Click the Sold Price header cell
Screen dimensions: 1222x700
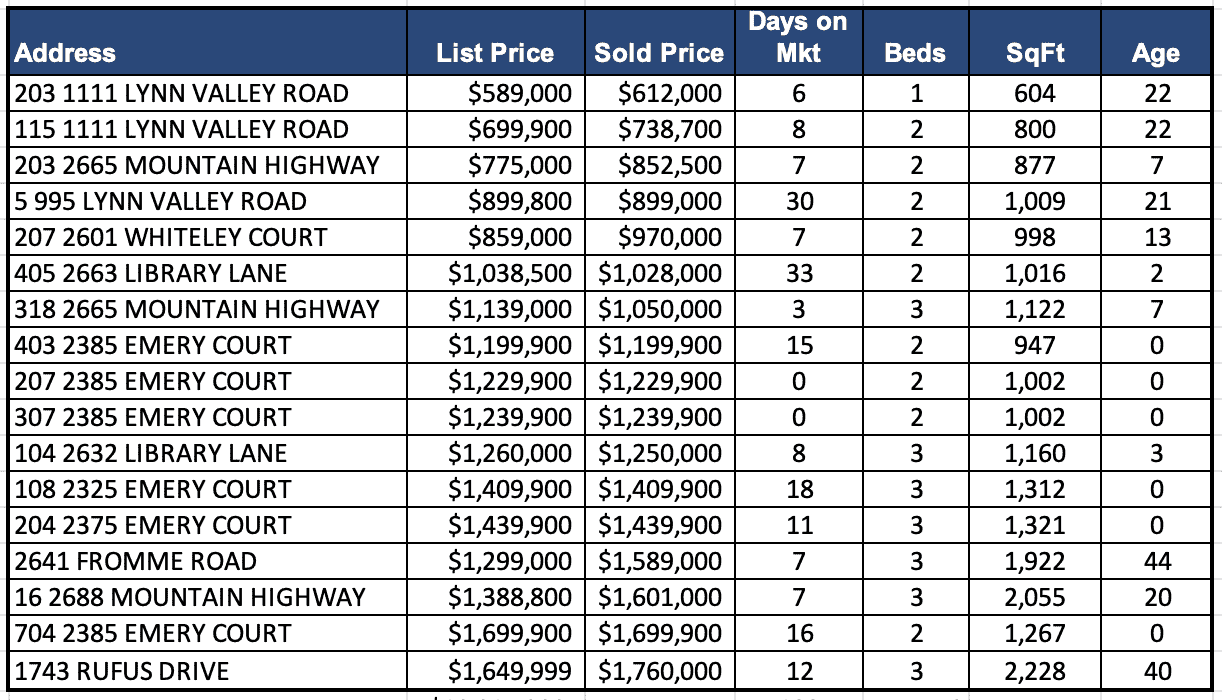click(659, 53)
